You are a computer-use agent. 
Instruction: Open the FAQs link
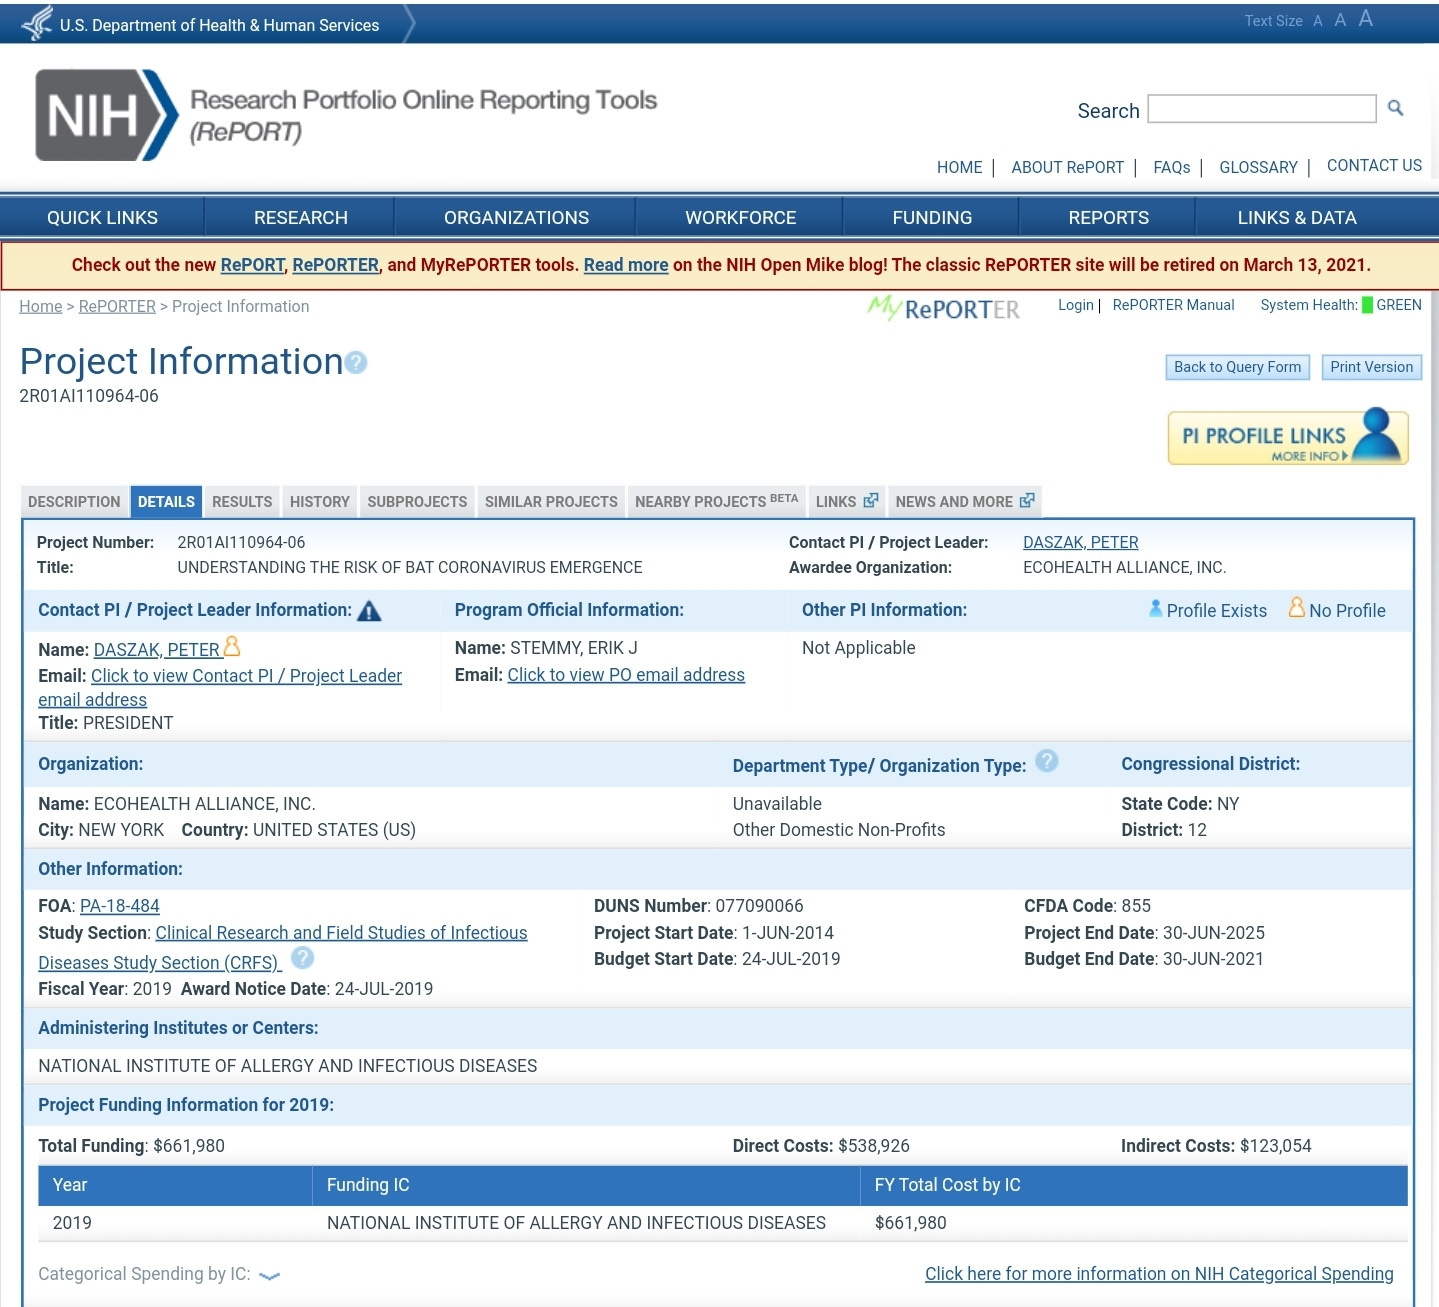tap(1171, 167)
